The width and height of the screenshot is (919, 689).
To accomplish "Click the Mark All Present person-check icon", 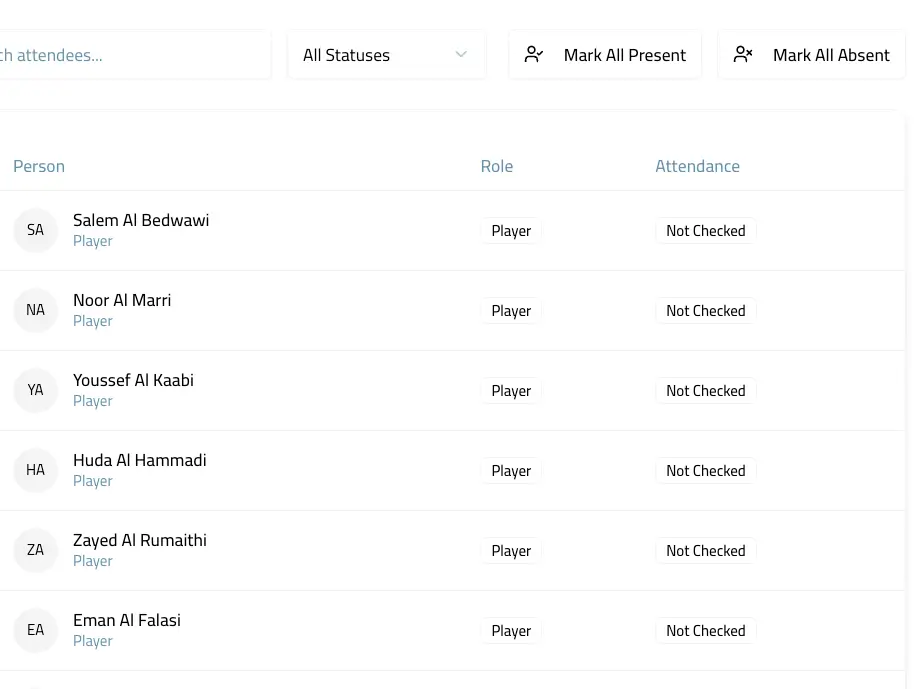I will point(534,55).
